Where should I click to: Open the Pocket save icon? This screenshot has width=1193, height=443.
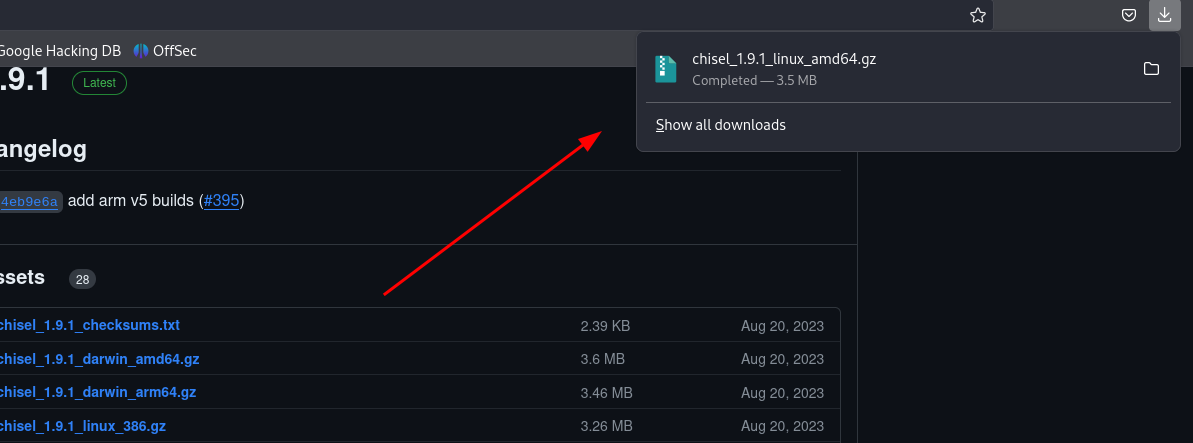point(1130,15)
